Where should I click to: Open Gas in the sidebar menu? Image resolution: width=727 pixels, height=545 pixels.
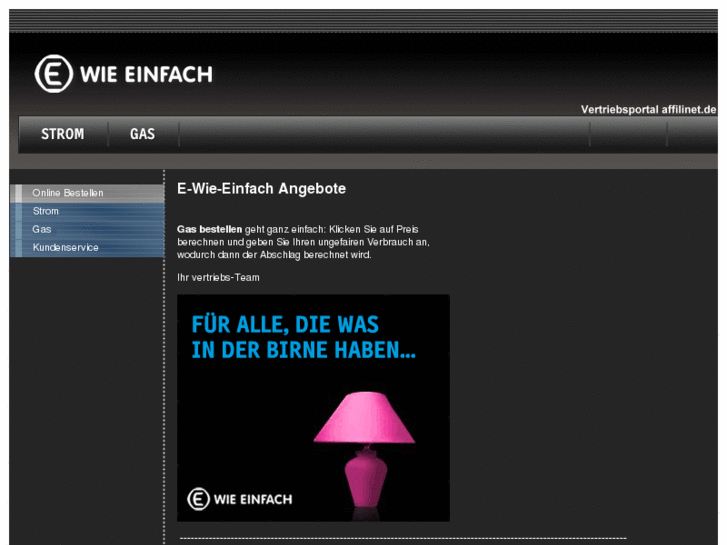point(88,230)
